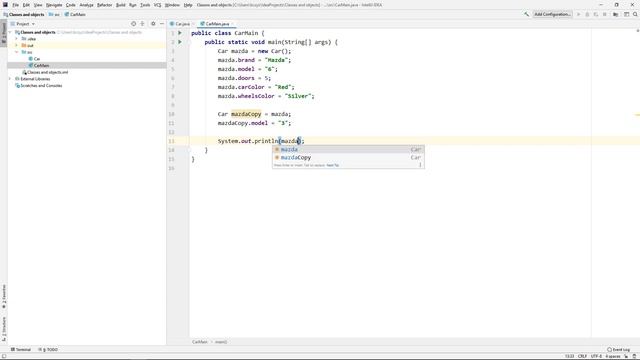
Task: Click the Run with Coverage icon
Action: (596, 14)
